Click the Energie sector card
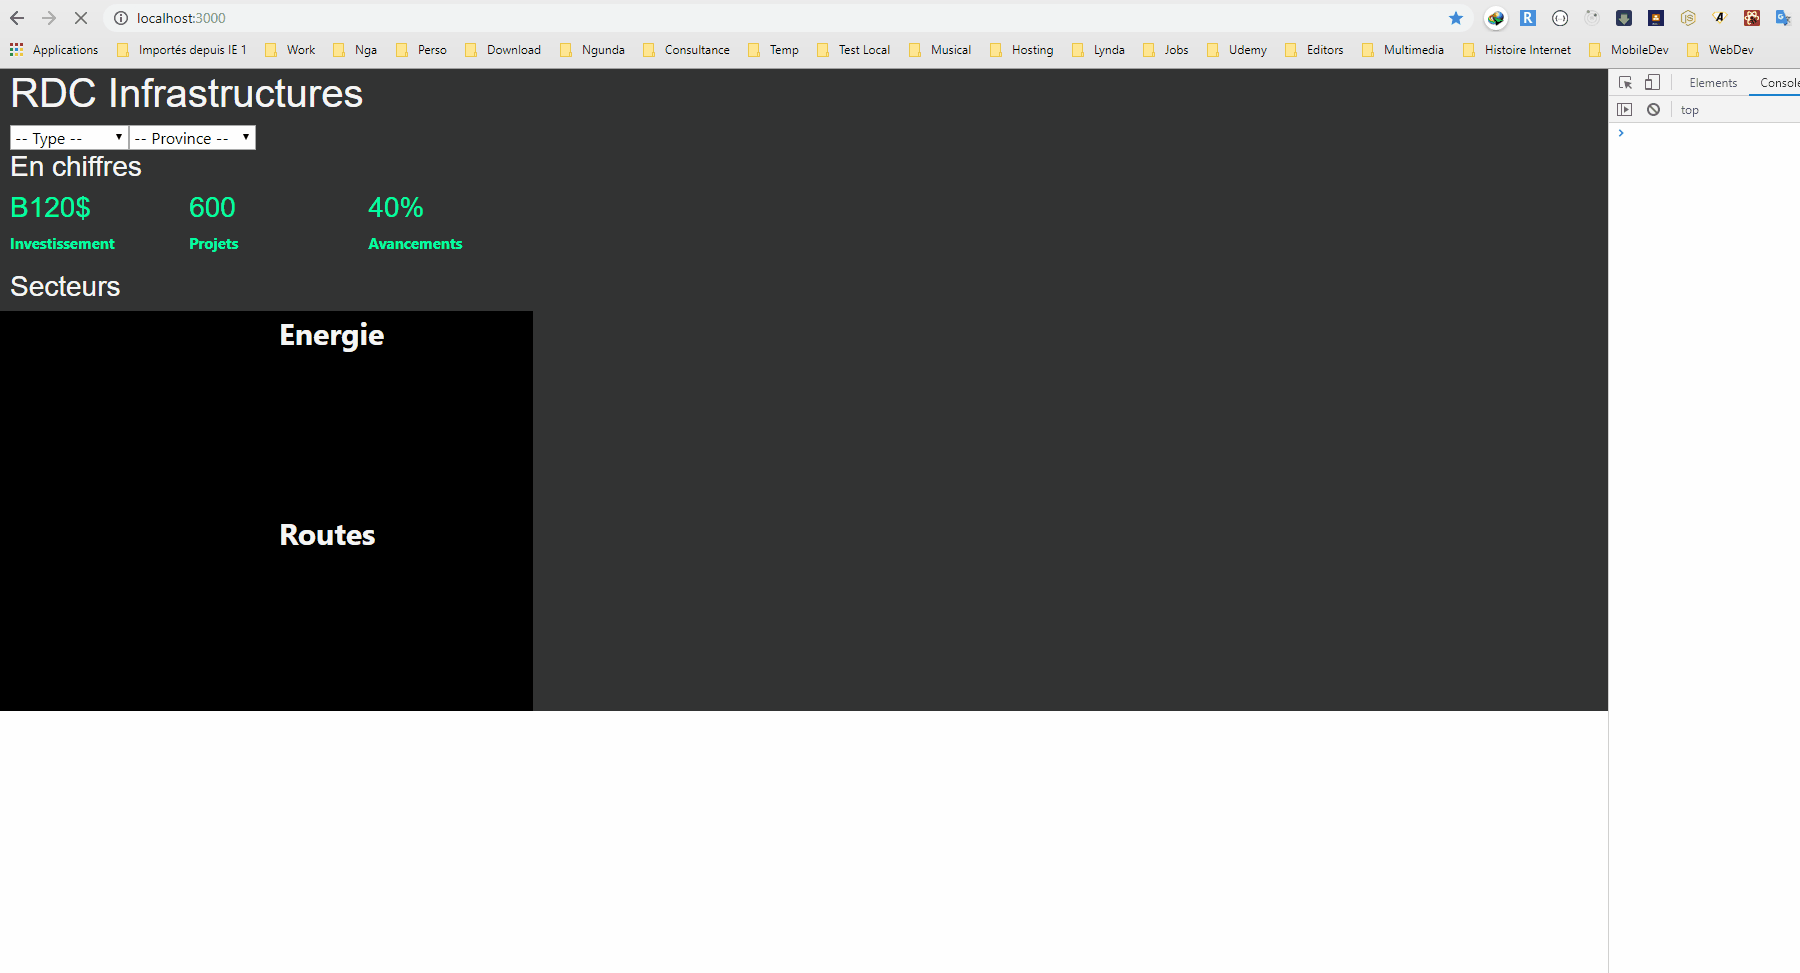1800x973 pixels. [x=266, y=411]
